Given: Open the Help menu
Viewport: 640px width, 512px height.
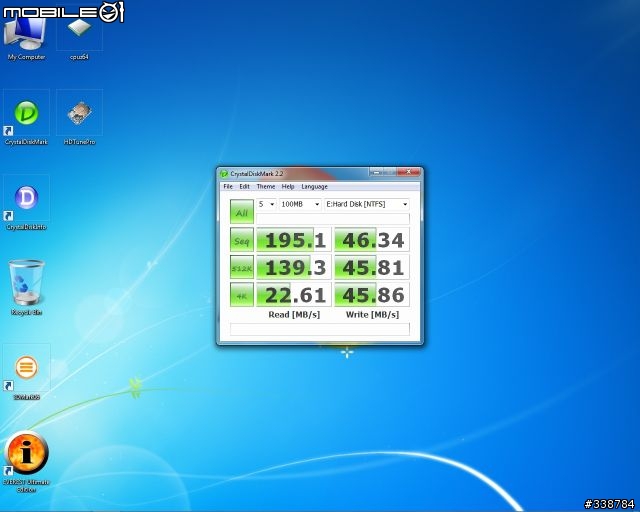Looking at the screenshot, I should pyautogui.click(x=288, y=187).
